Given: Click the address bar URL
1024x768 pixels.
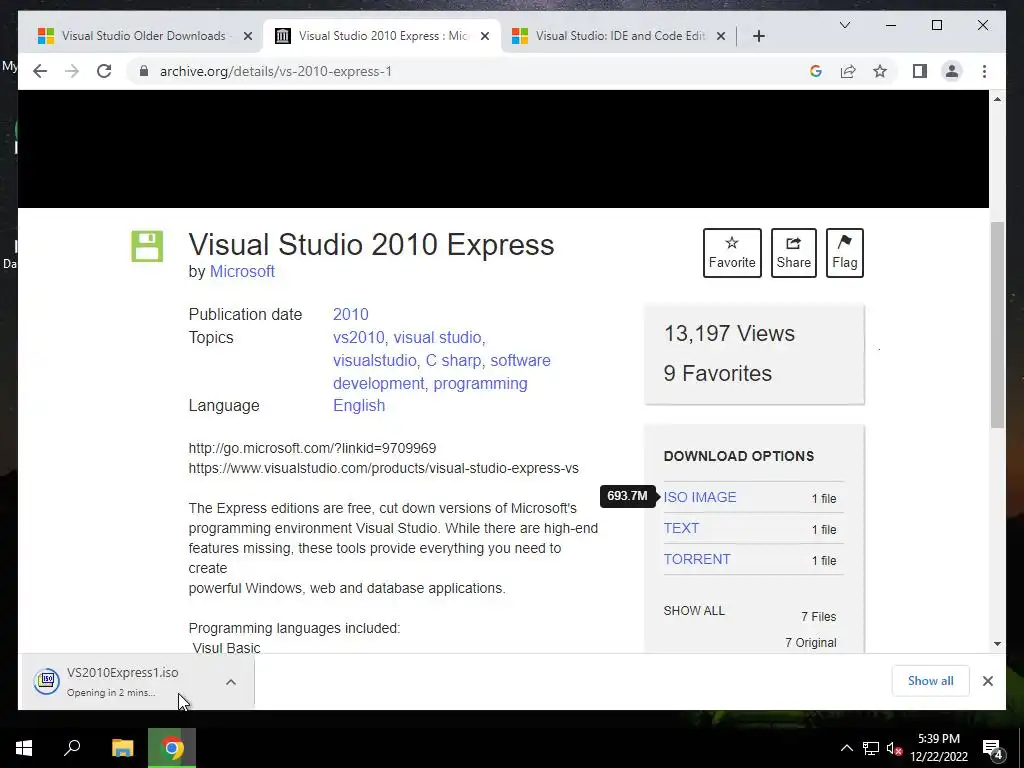Looking at the screenshot, I should (x=276, y=71).
